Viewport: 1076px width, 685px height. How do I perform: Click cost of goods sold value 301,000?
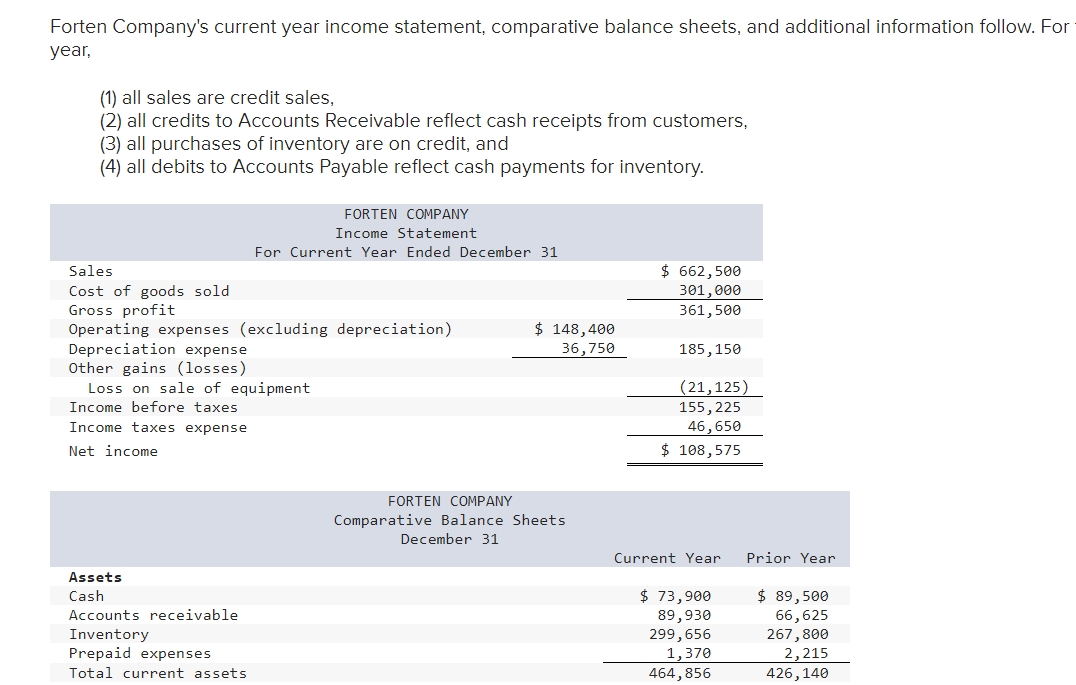pos(710,290)
